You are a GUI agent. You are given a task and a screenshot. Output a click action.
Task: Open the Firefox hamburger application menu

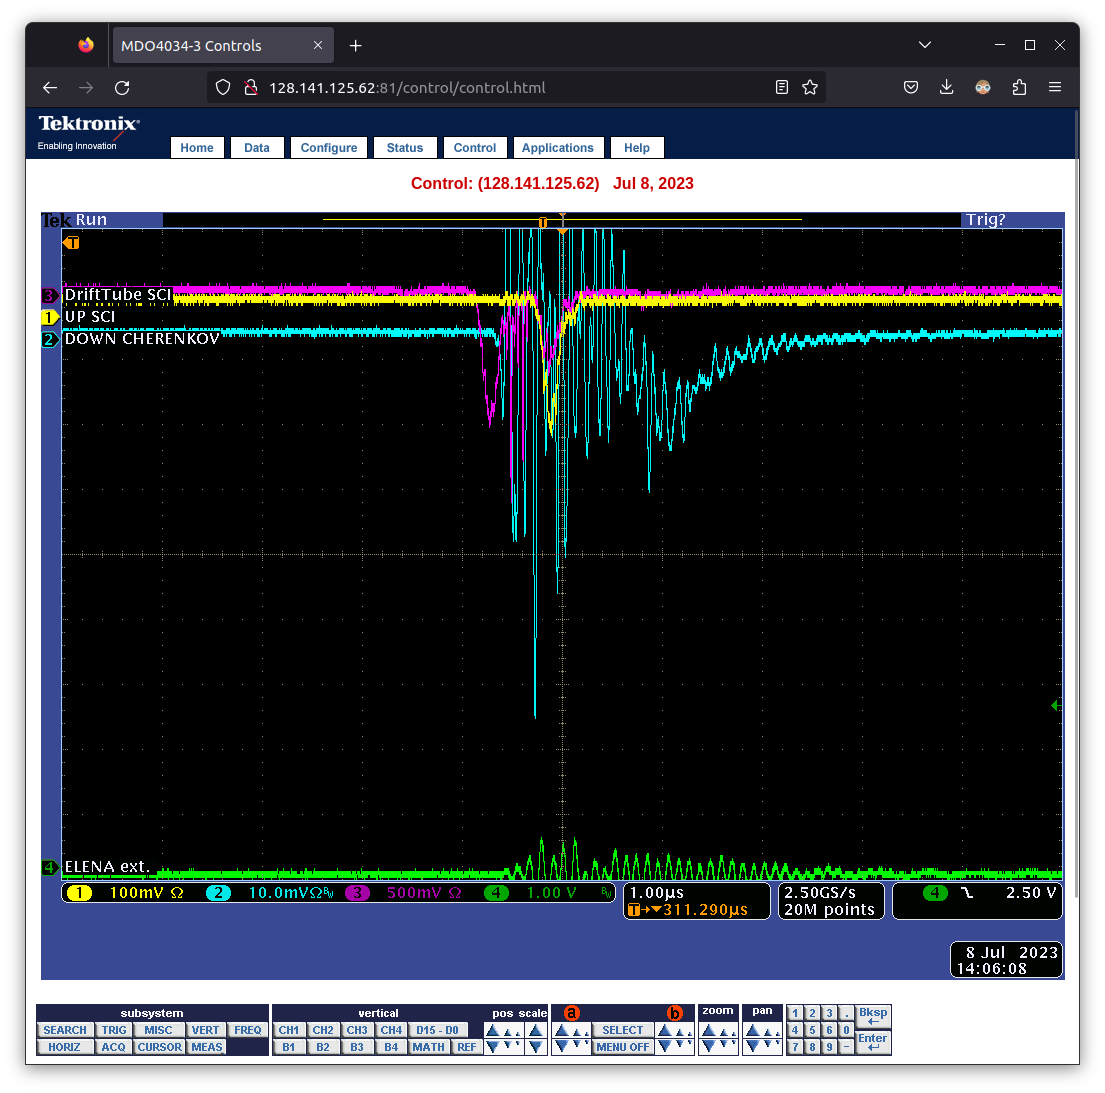point(1055,88)
